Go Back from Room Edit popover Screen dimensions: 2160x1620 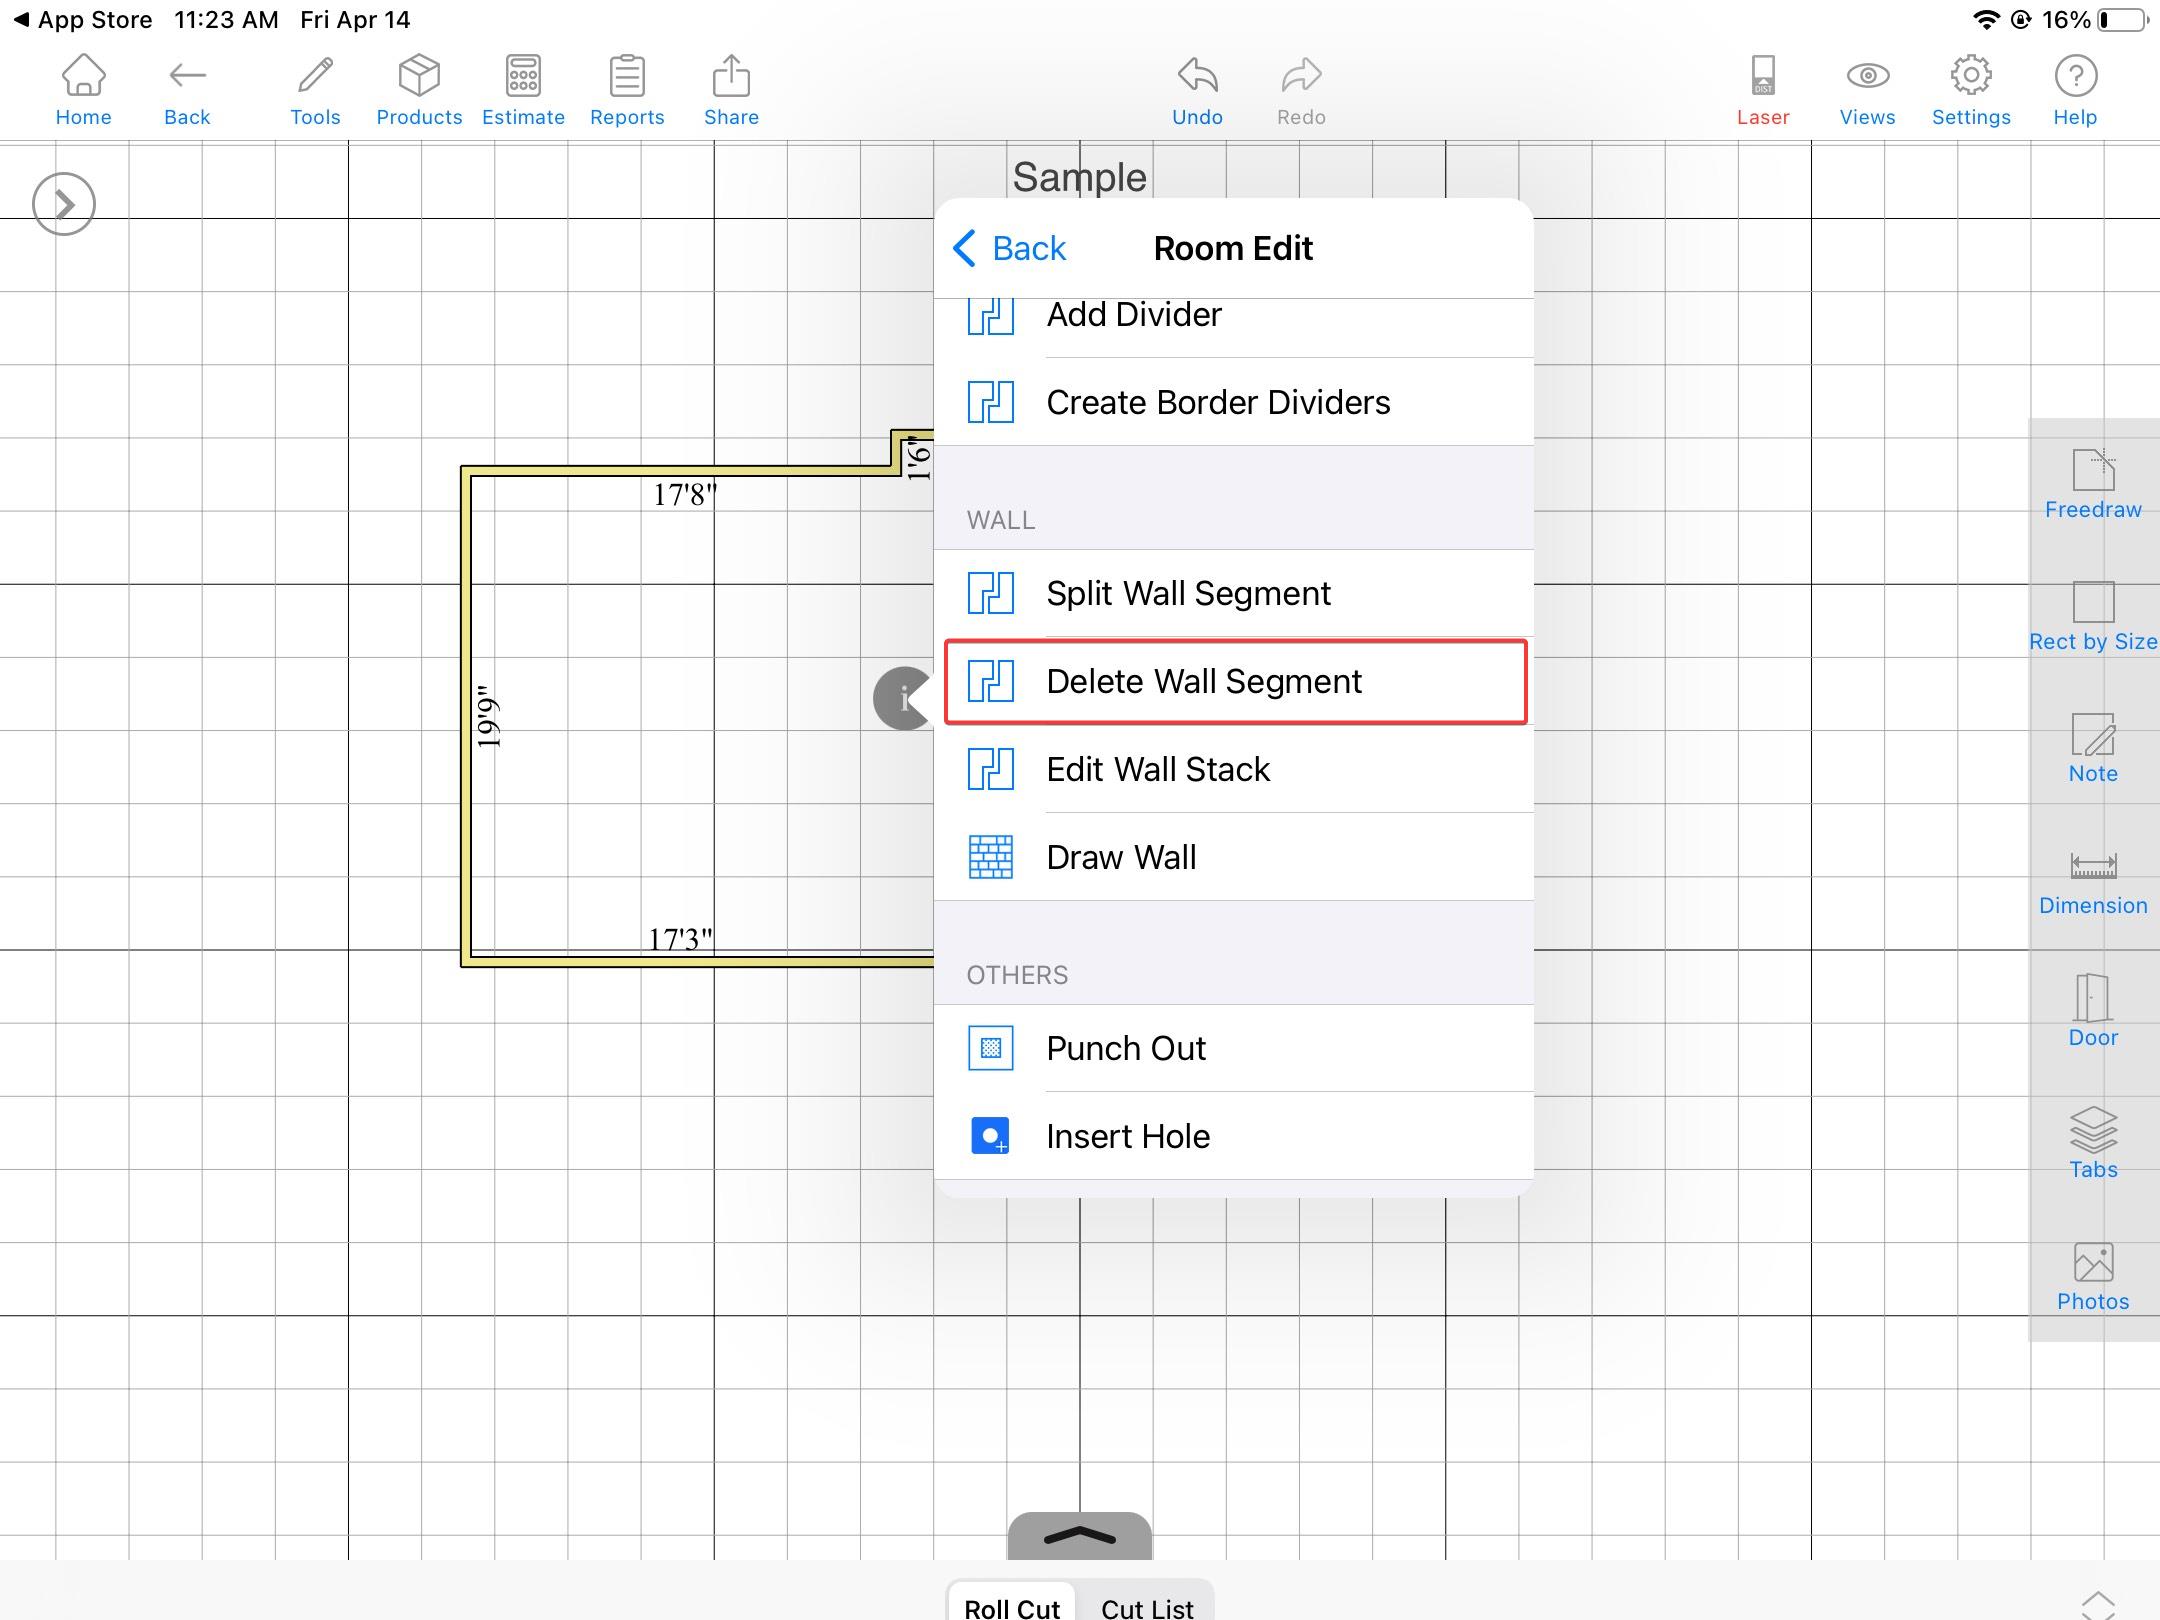(x=1010, y=248)
